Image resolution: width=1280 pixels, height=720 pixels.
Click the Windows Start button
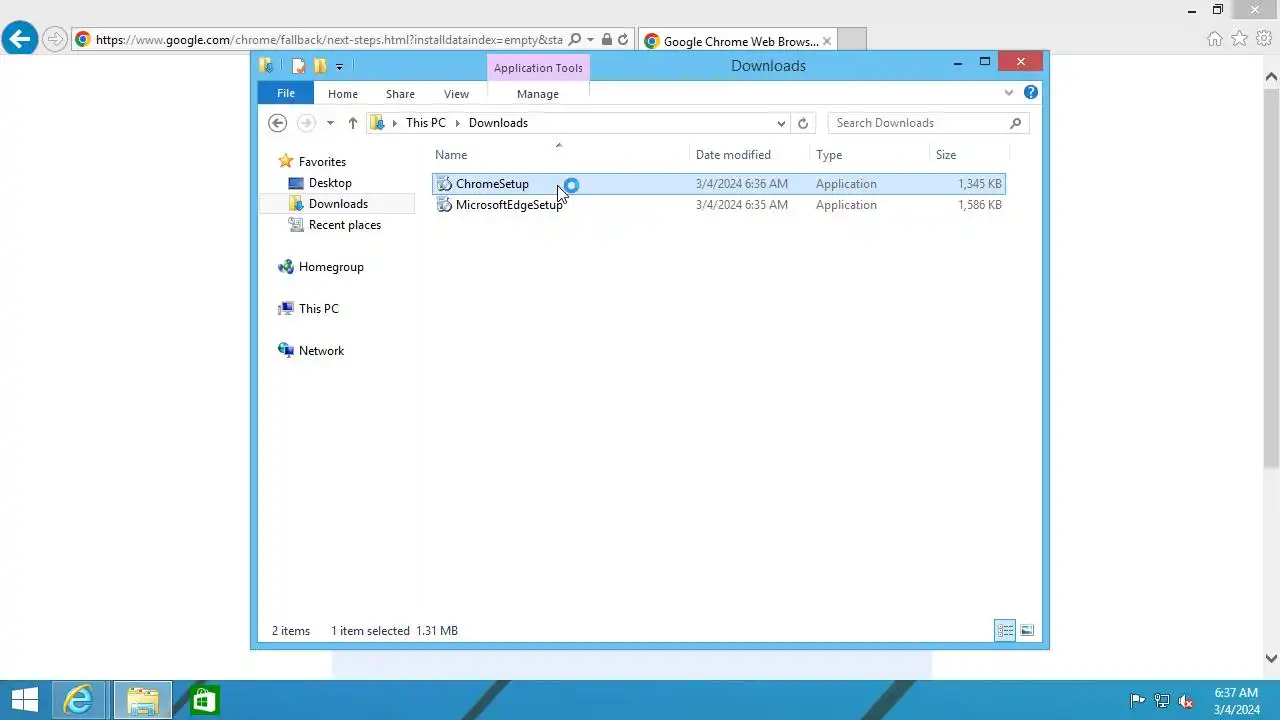click(x=25, y=700)
